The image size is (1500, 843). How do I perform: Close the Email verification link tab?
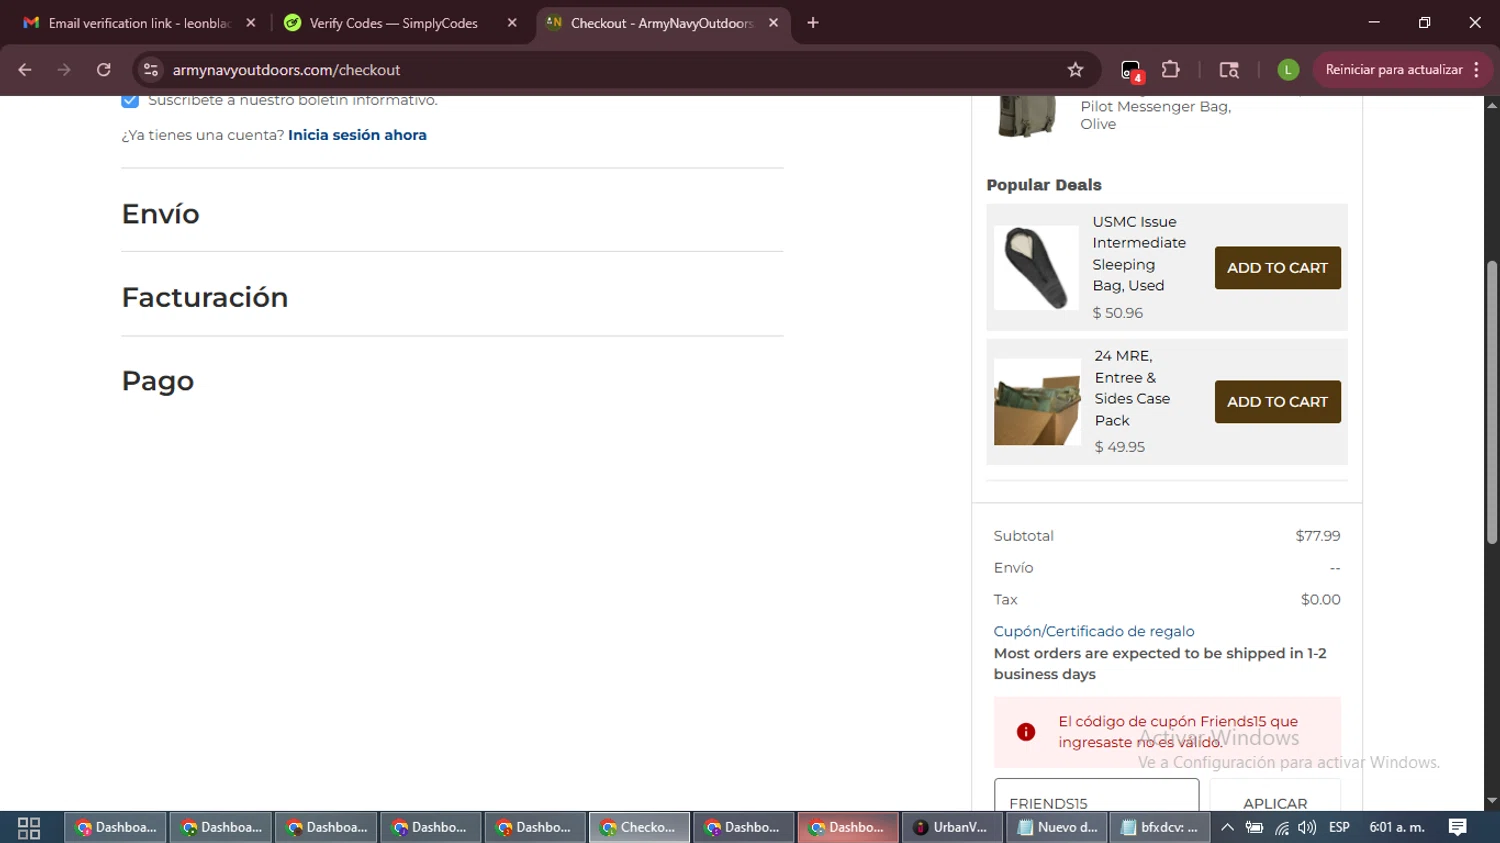251,23
